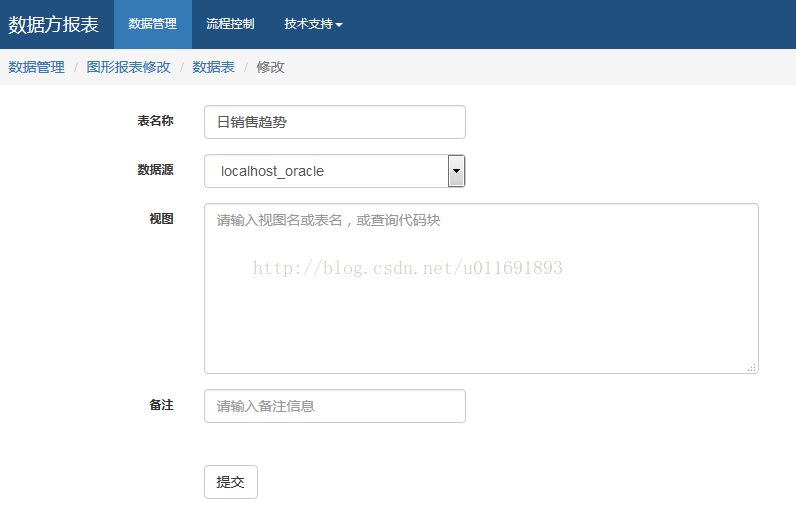Submit the form with 提交 button
796x514 pixels.
tap(231, 482)
